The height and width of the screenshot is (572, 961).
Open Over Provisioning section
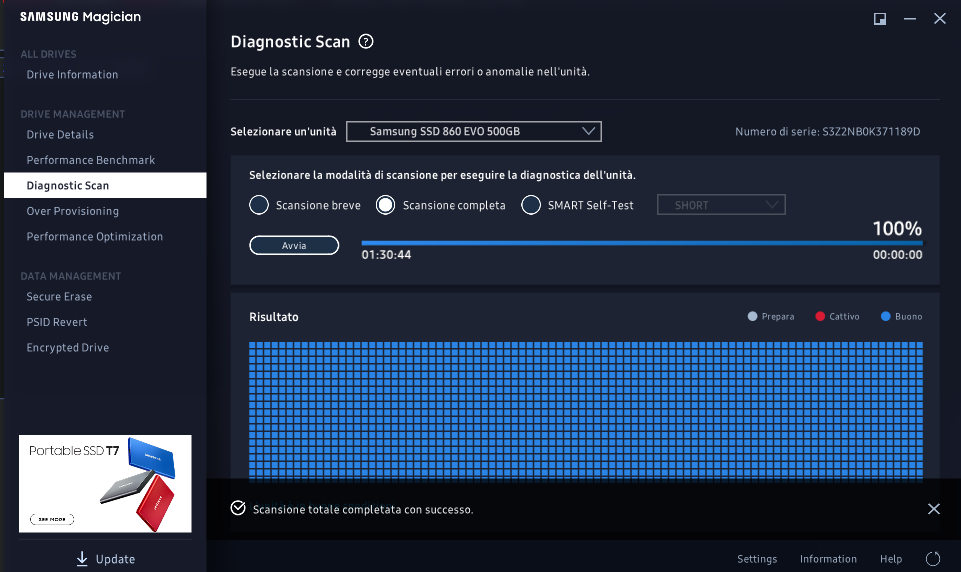tap(72, 211)
